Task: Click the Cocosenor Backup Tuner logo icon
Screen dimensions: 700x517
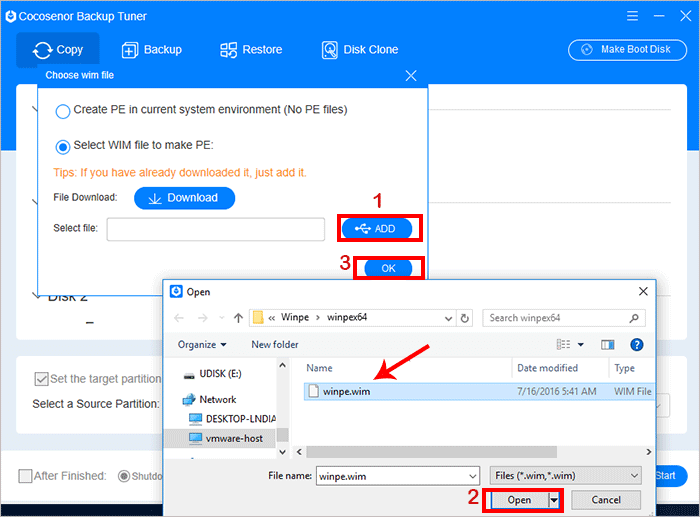Action: (11, 16)
